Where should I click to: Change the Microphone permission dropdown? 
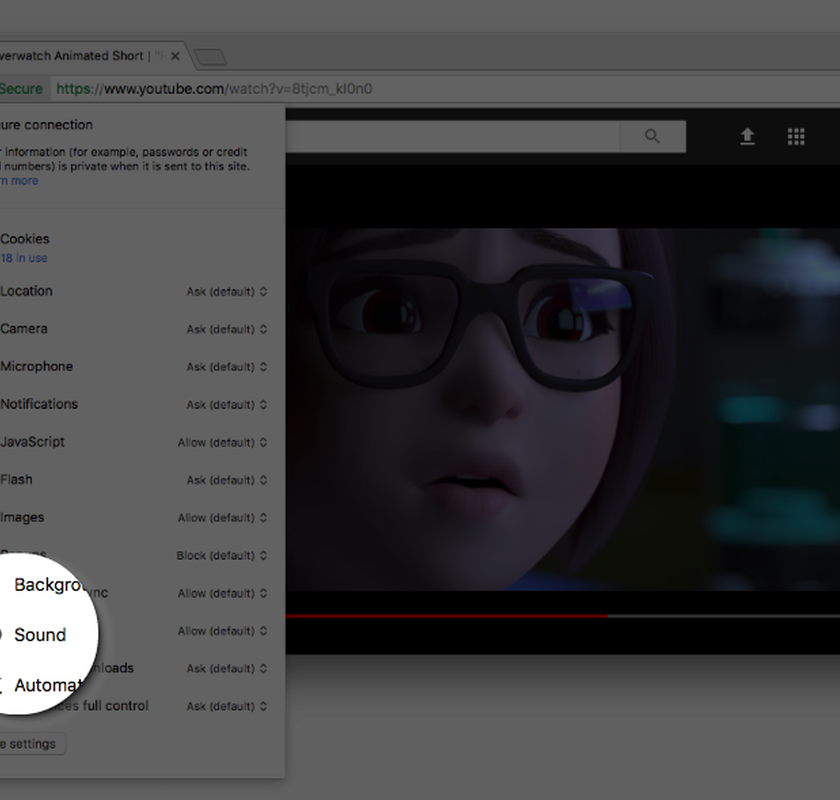(227, 367)
